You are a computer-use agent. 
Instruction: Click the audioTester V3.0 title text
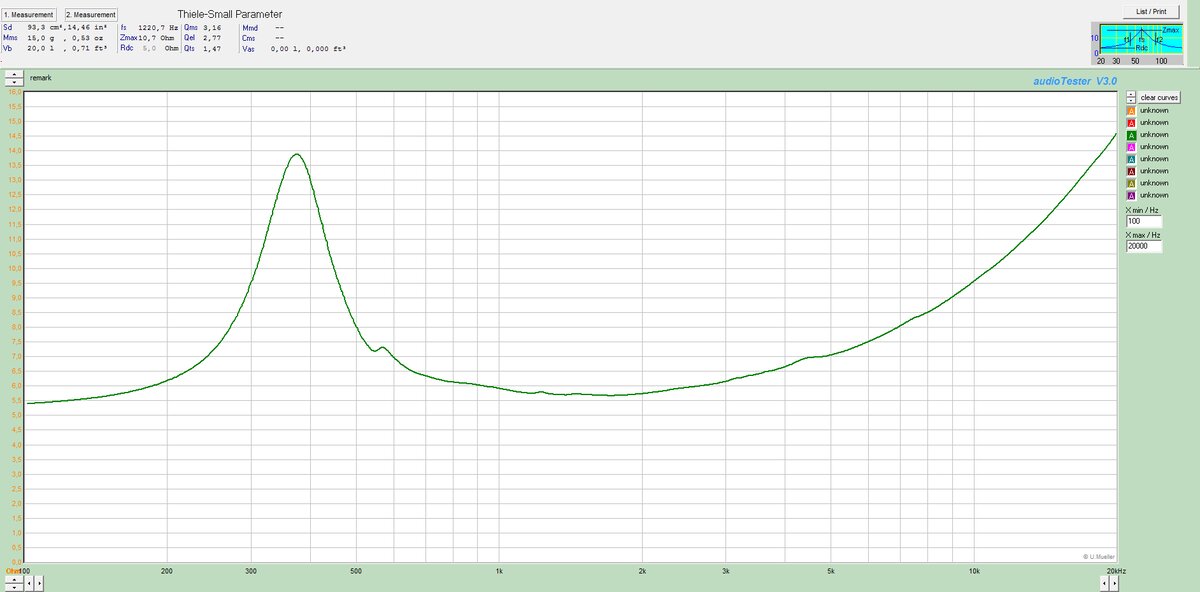[1074, 81]
